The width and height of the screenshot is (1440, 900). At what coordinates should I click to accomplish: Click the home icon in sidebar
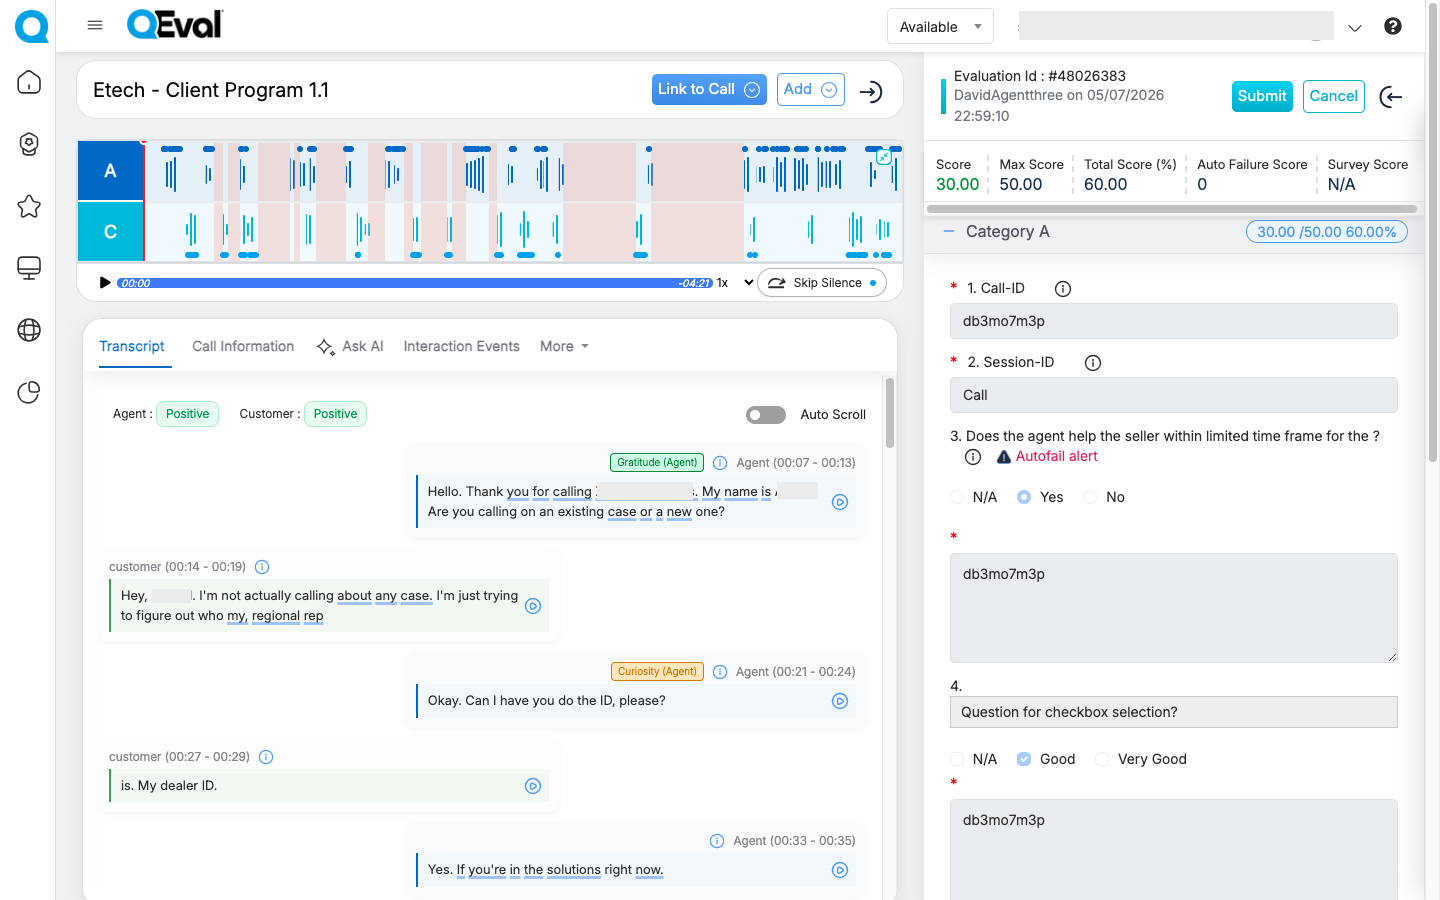click(29, 82)
